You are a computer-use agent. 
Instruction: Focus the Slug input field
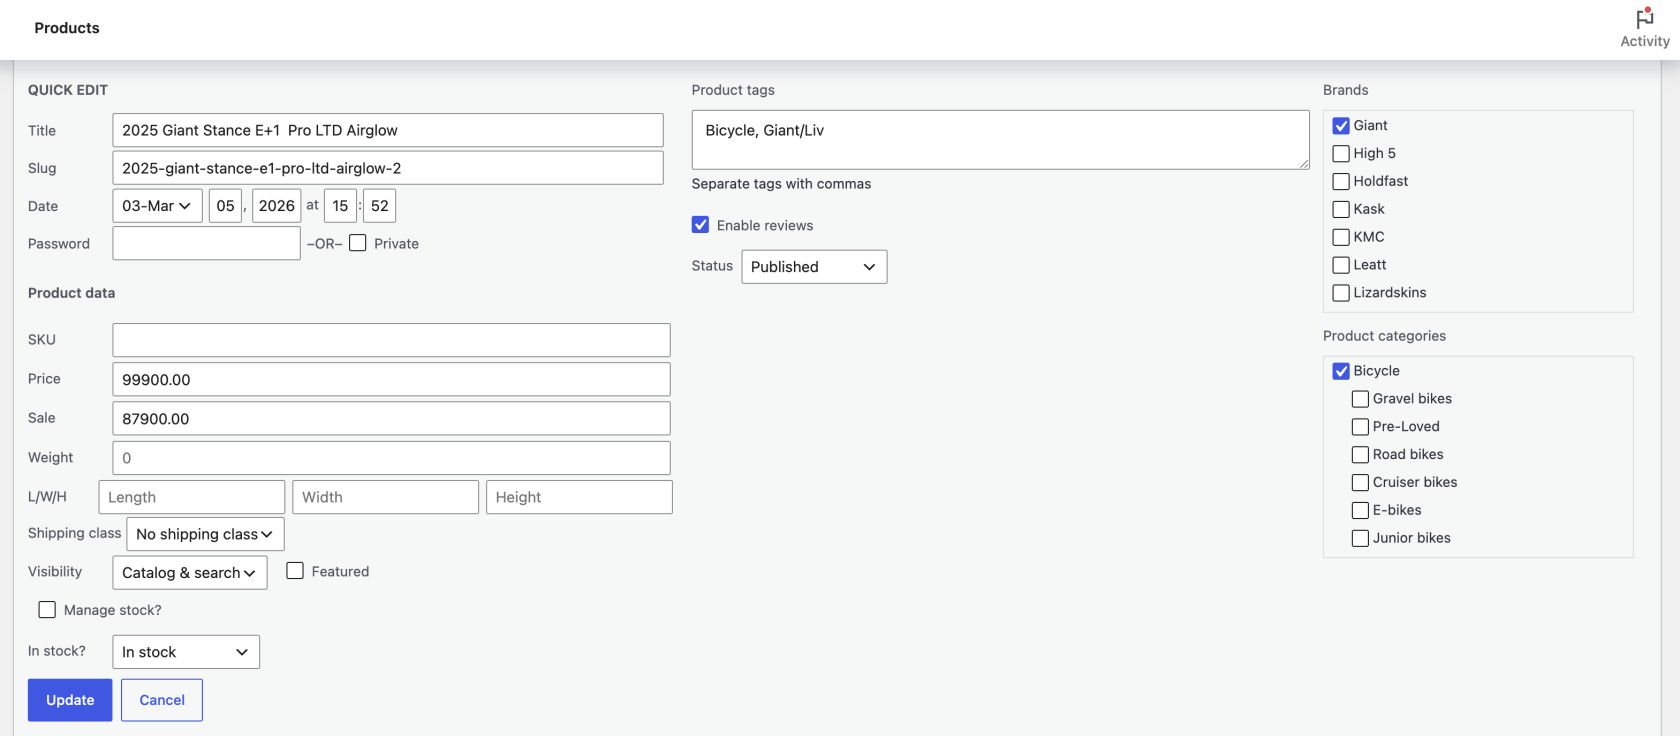pos(388,168)
